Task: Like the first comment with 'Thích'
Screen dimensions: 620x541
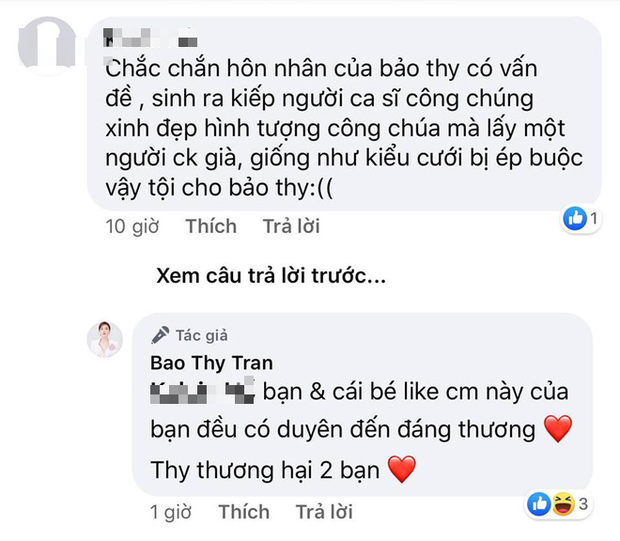Action: point(210,226)
